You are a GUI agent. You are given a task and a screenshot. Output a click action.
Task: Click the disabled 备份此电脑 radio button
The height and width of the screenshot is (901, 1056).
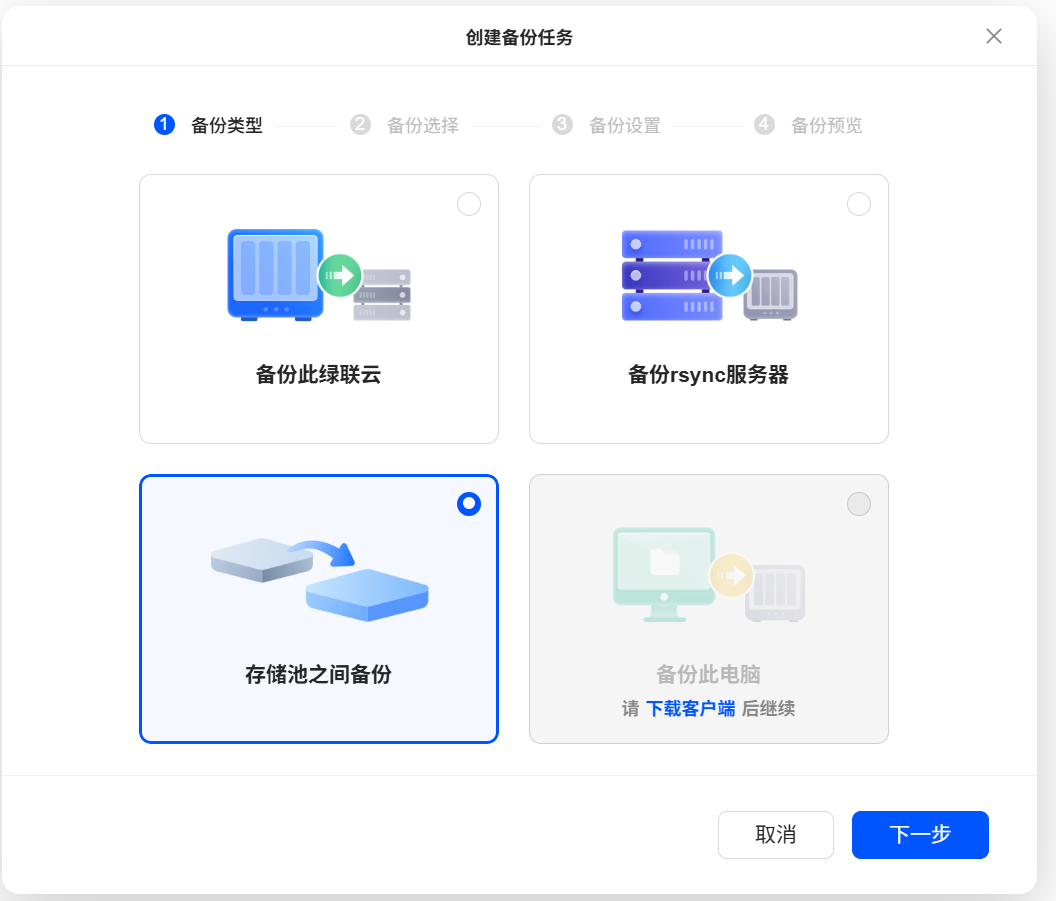[859, 504]
